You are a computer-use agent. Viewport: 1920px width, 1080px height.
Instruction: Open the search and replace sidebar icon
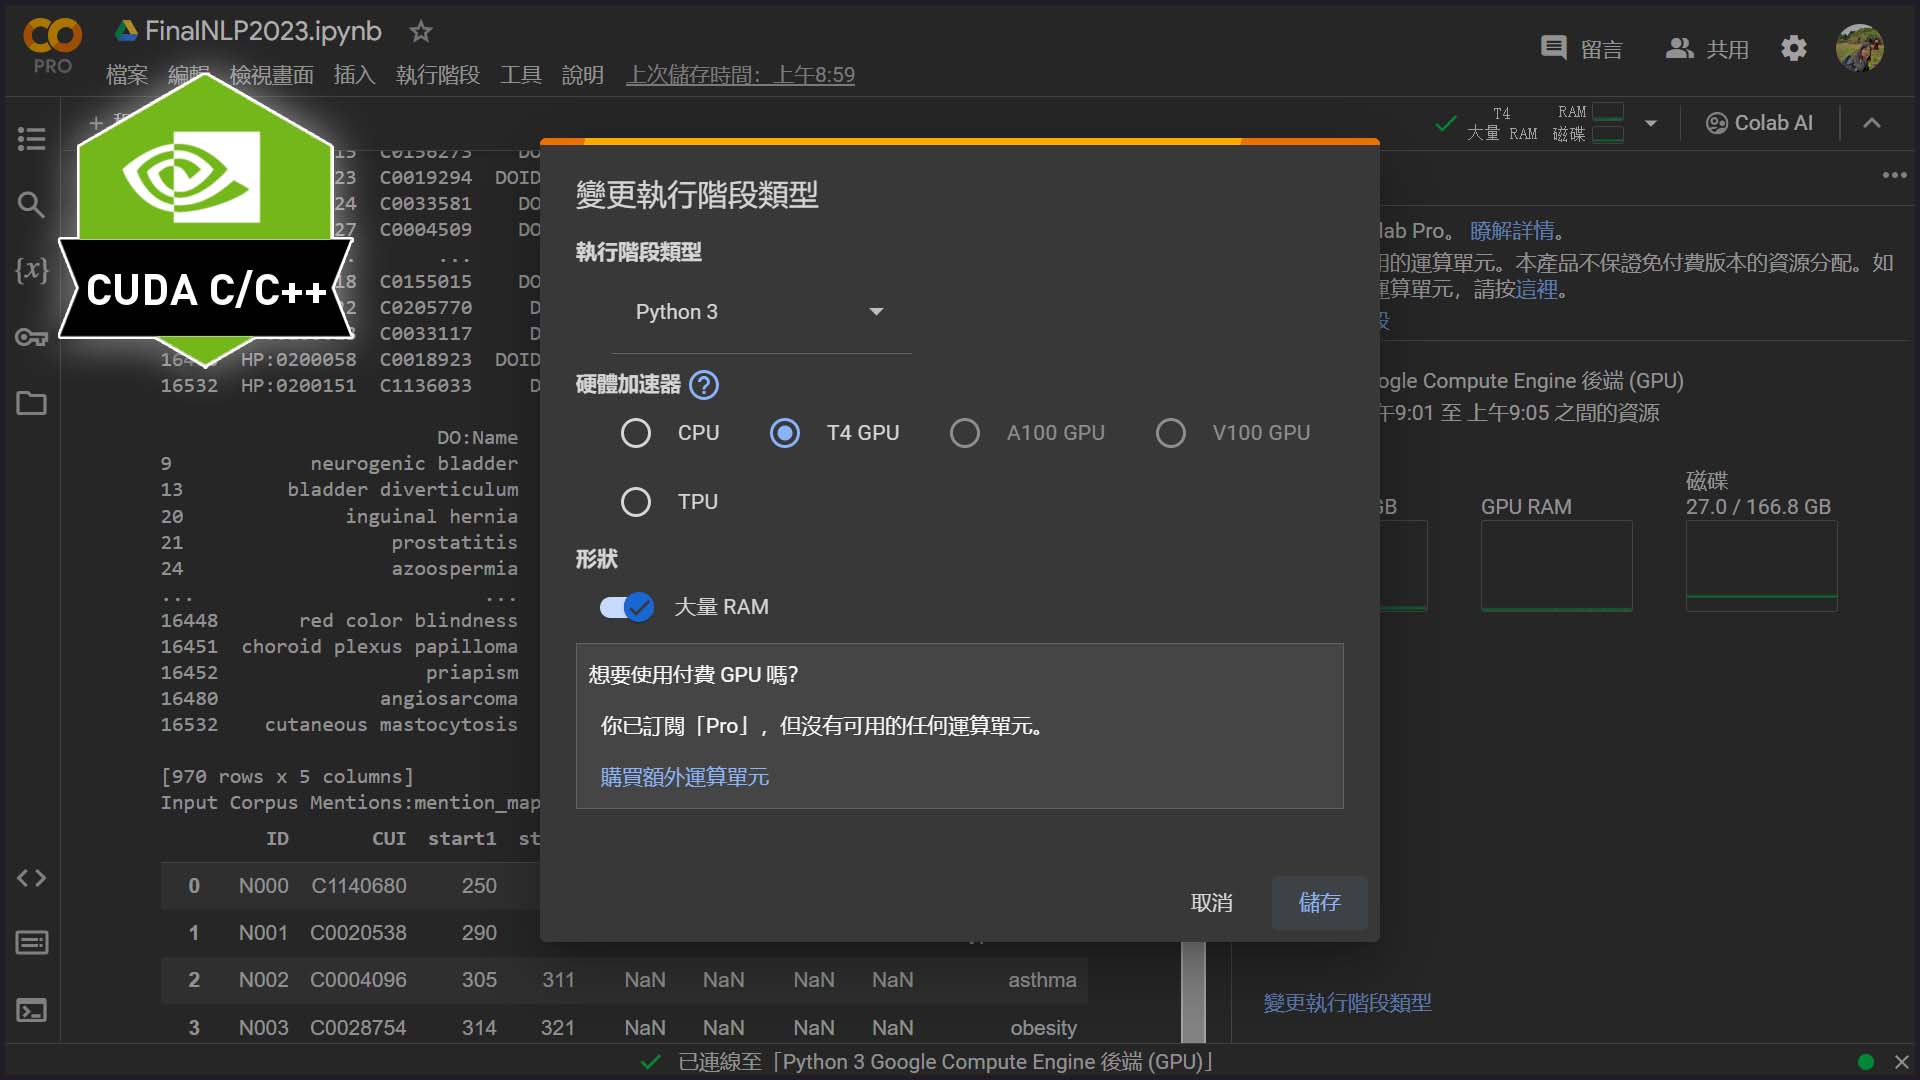31,205
